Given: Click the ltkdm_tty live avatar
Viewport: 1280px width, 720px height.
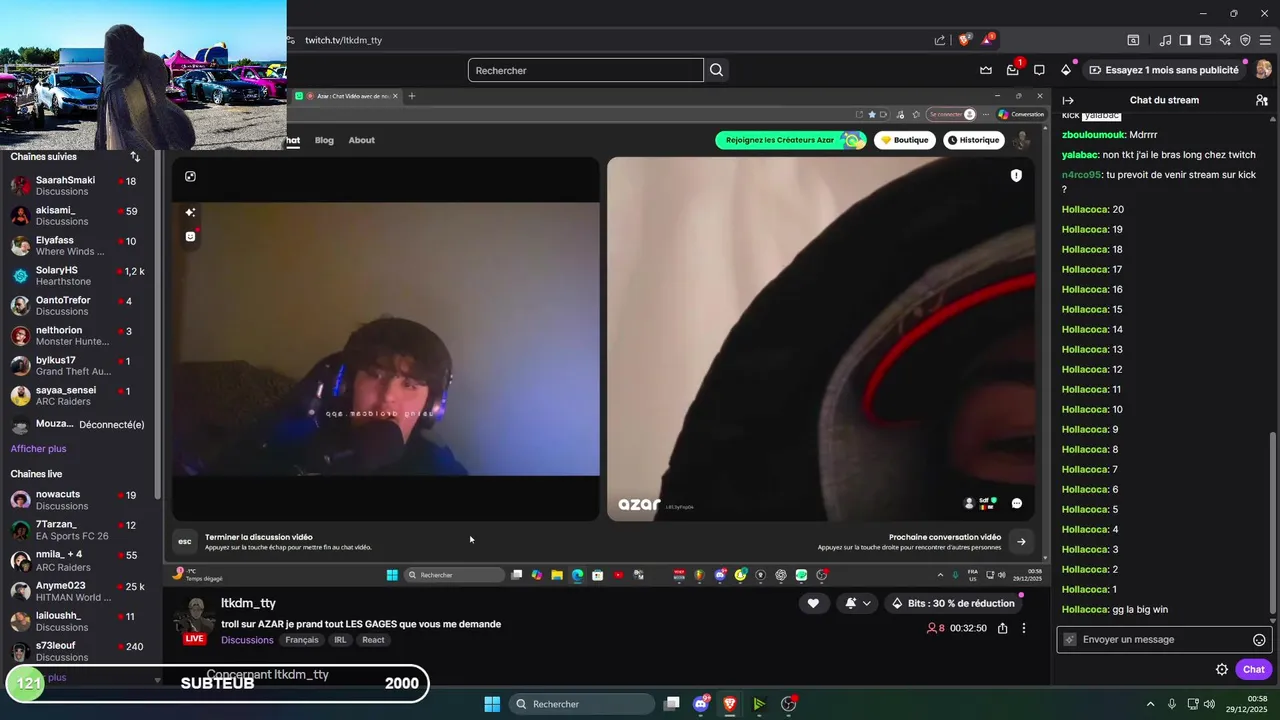Looking at the screenshot, I should pyautogui.click(x=195, y=620).
